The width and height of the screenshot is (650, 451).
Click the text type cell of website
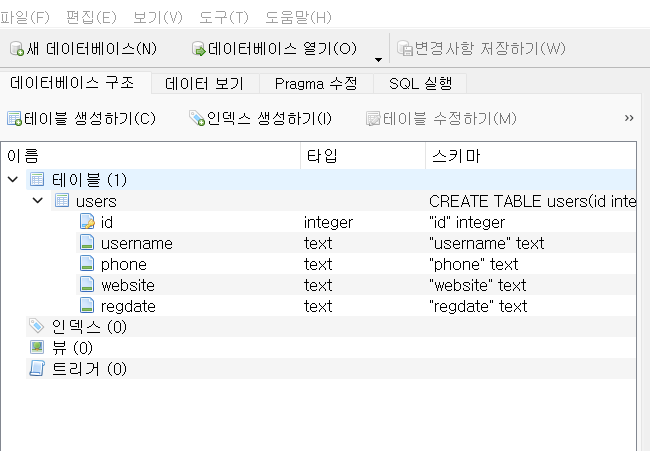(318, 285)
